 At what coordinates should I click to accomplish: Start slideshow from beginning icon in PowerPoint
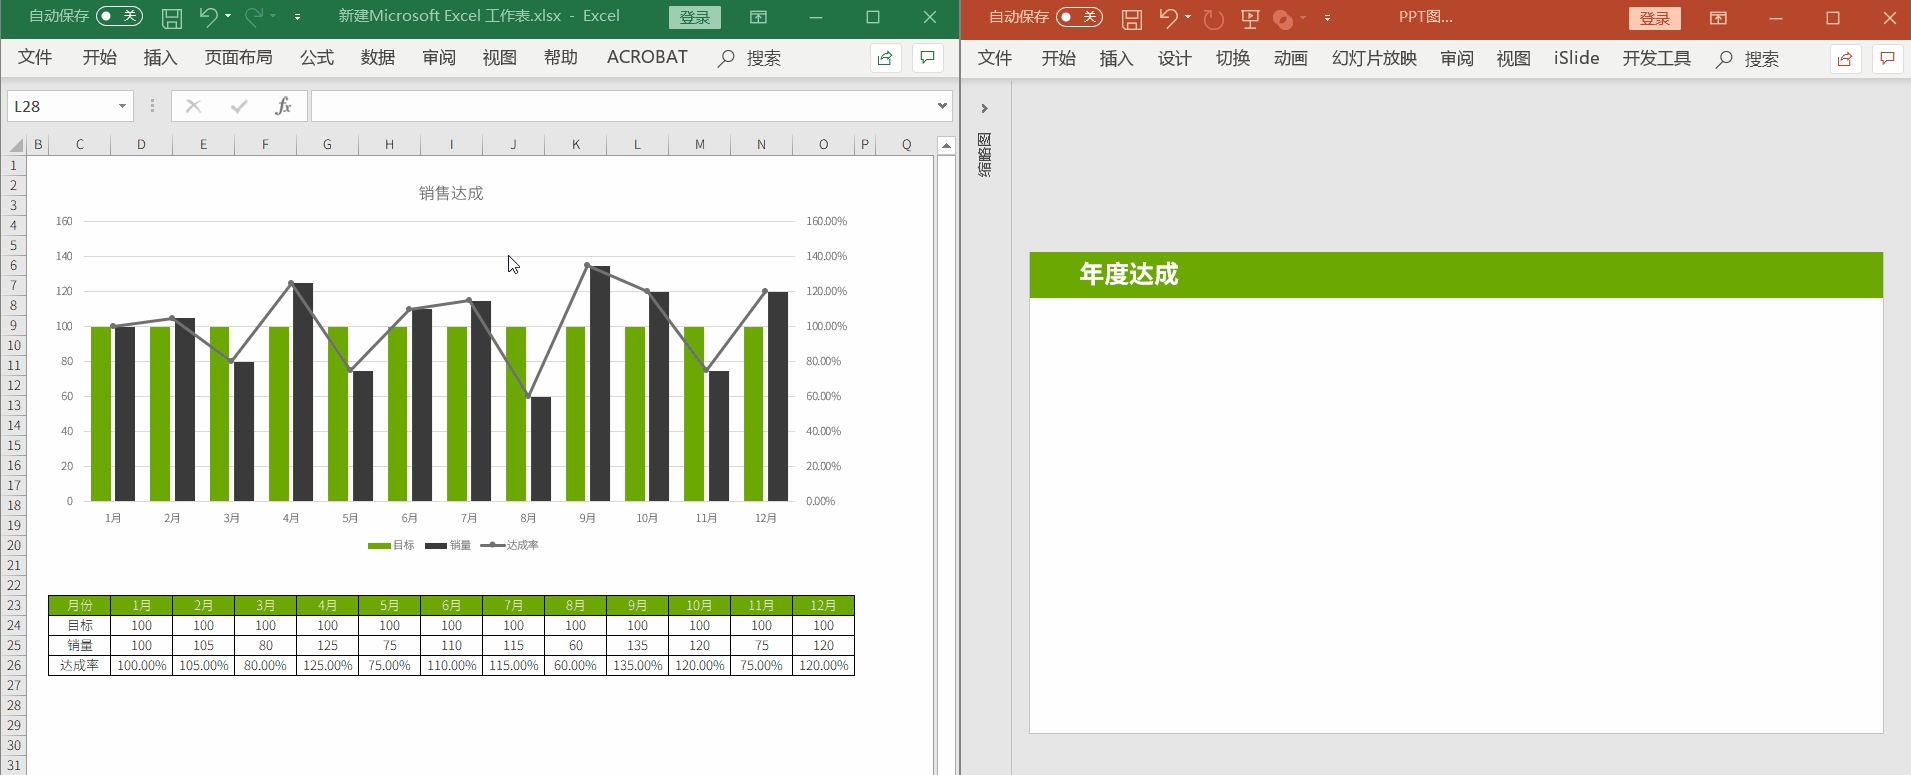(x=1250, y=18)
